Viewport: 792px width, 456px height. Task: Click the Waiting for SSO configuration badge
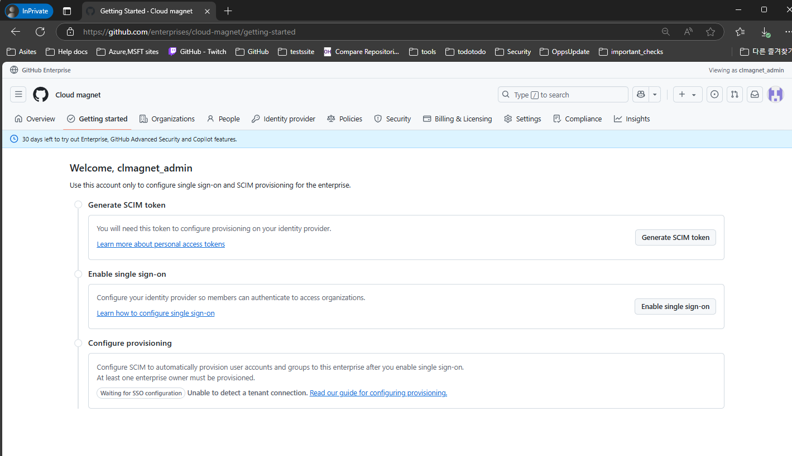141,393
